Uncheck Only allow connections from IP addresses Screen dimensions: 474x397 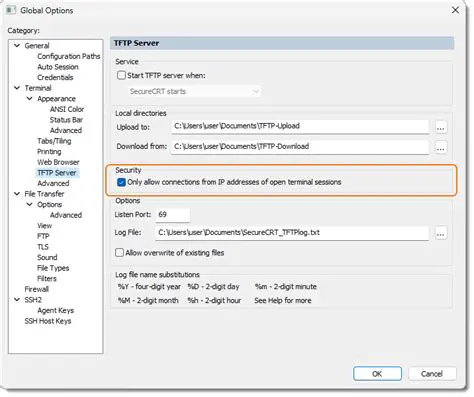pos(121,182)
